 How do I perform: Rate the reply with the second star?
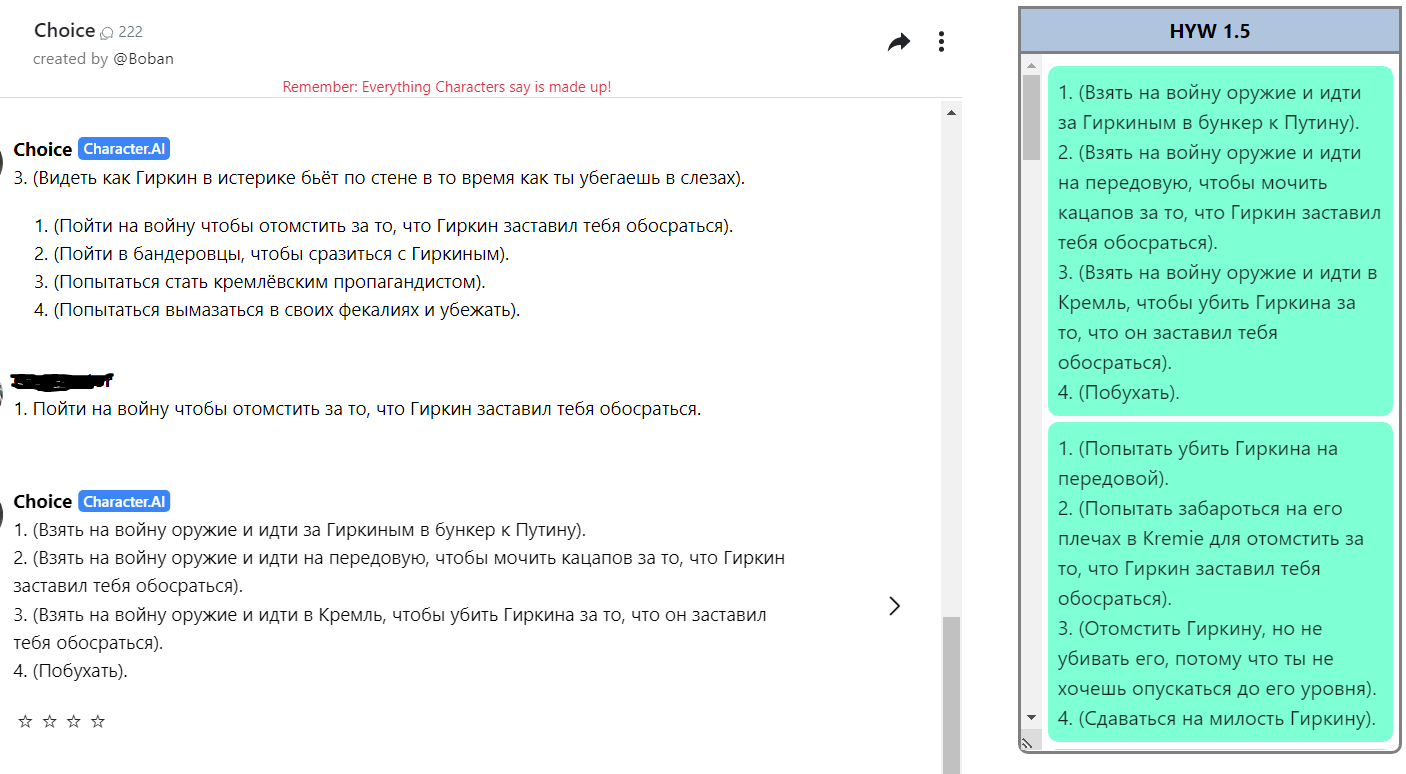pyautogui.click(x=50, y=721)
